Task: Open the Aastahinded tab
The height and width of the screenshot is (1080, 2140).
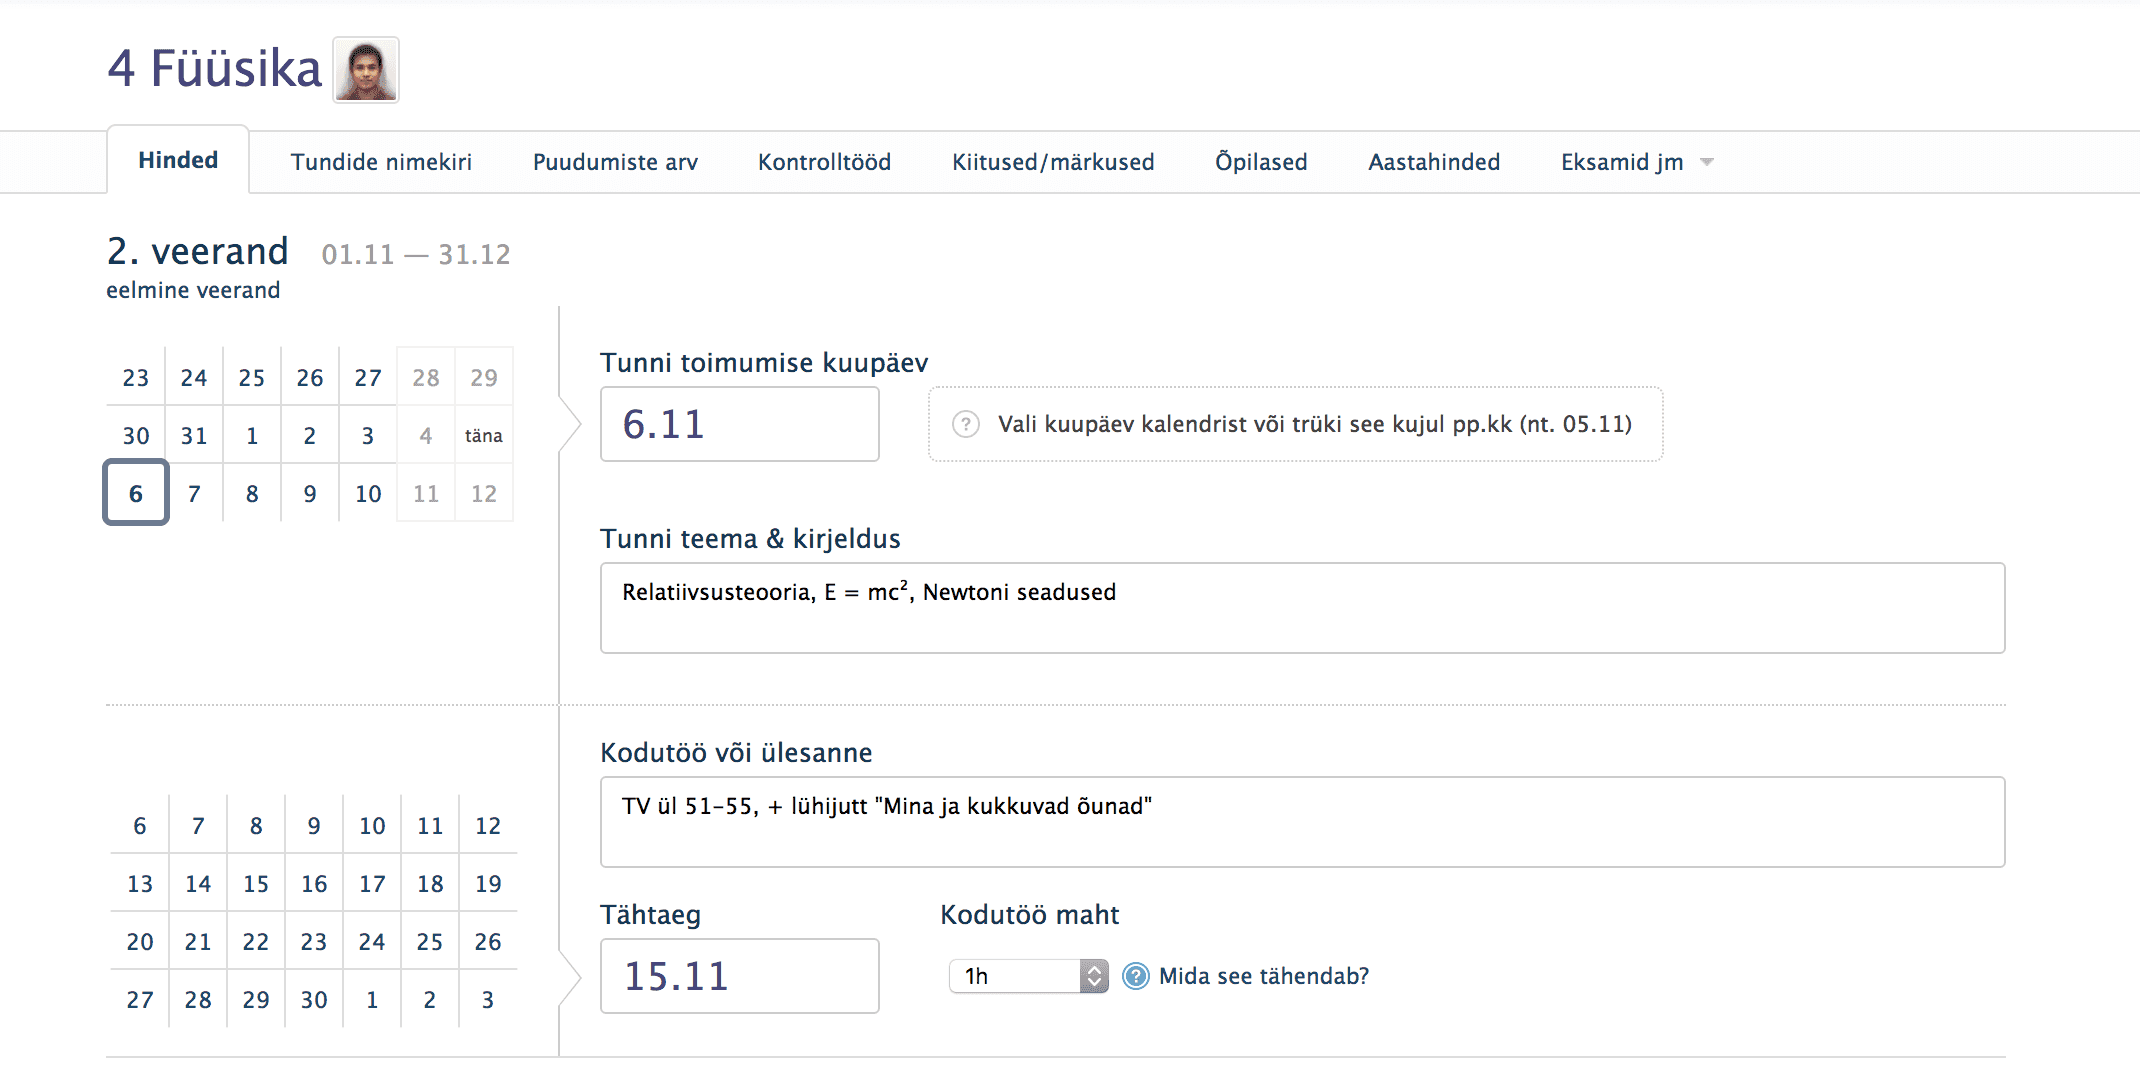Action: click(x=1434, y=162)
